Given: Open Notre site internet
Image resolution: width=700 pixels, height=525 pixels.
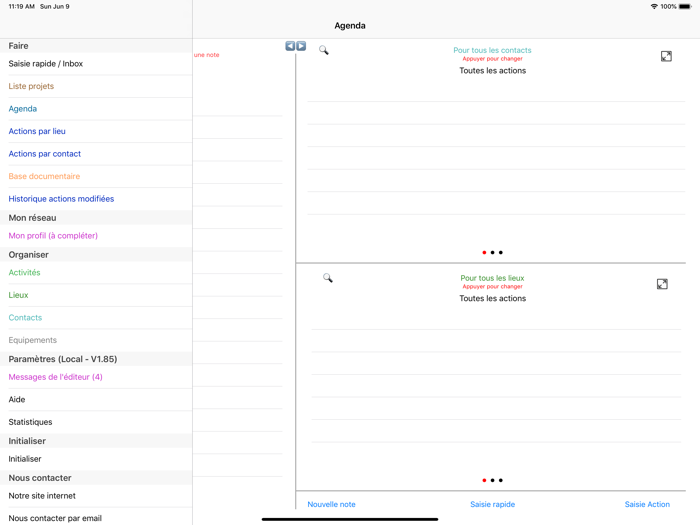Looking at the screenshot, I should pyautogui.click(x=96, y=496).
